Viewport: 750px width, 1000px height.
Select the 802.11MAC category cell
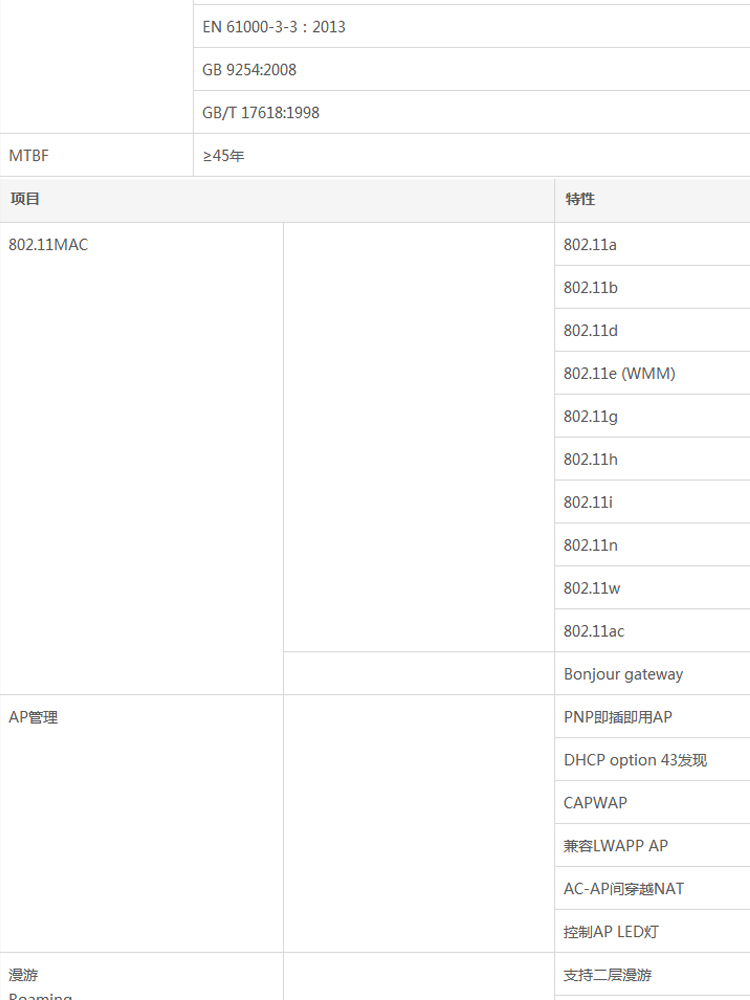(142, 459)
